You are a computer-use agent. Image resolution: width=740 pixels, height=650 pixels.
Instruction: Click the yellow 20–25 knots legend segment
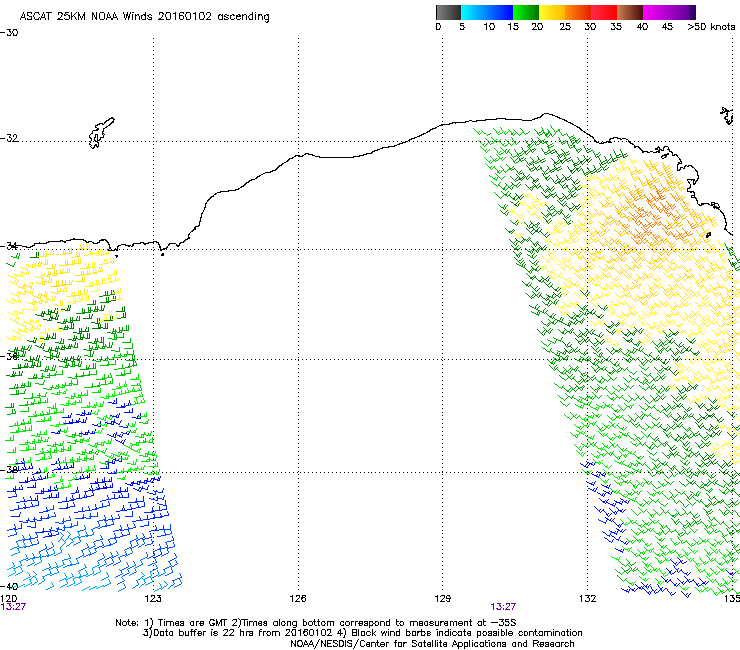point(552,12)
